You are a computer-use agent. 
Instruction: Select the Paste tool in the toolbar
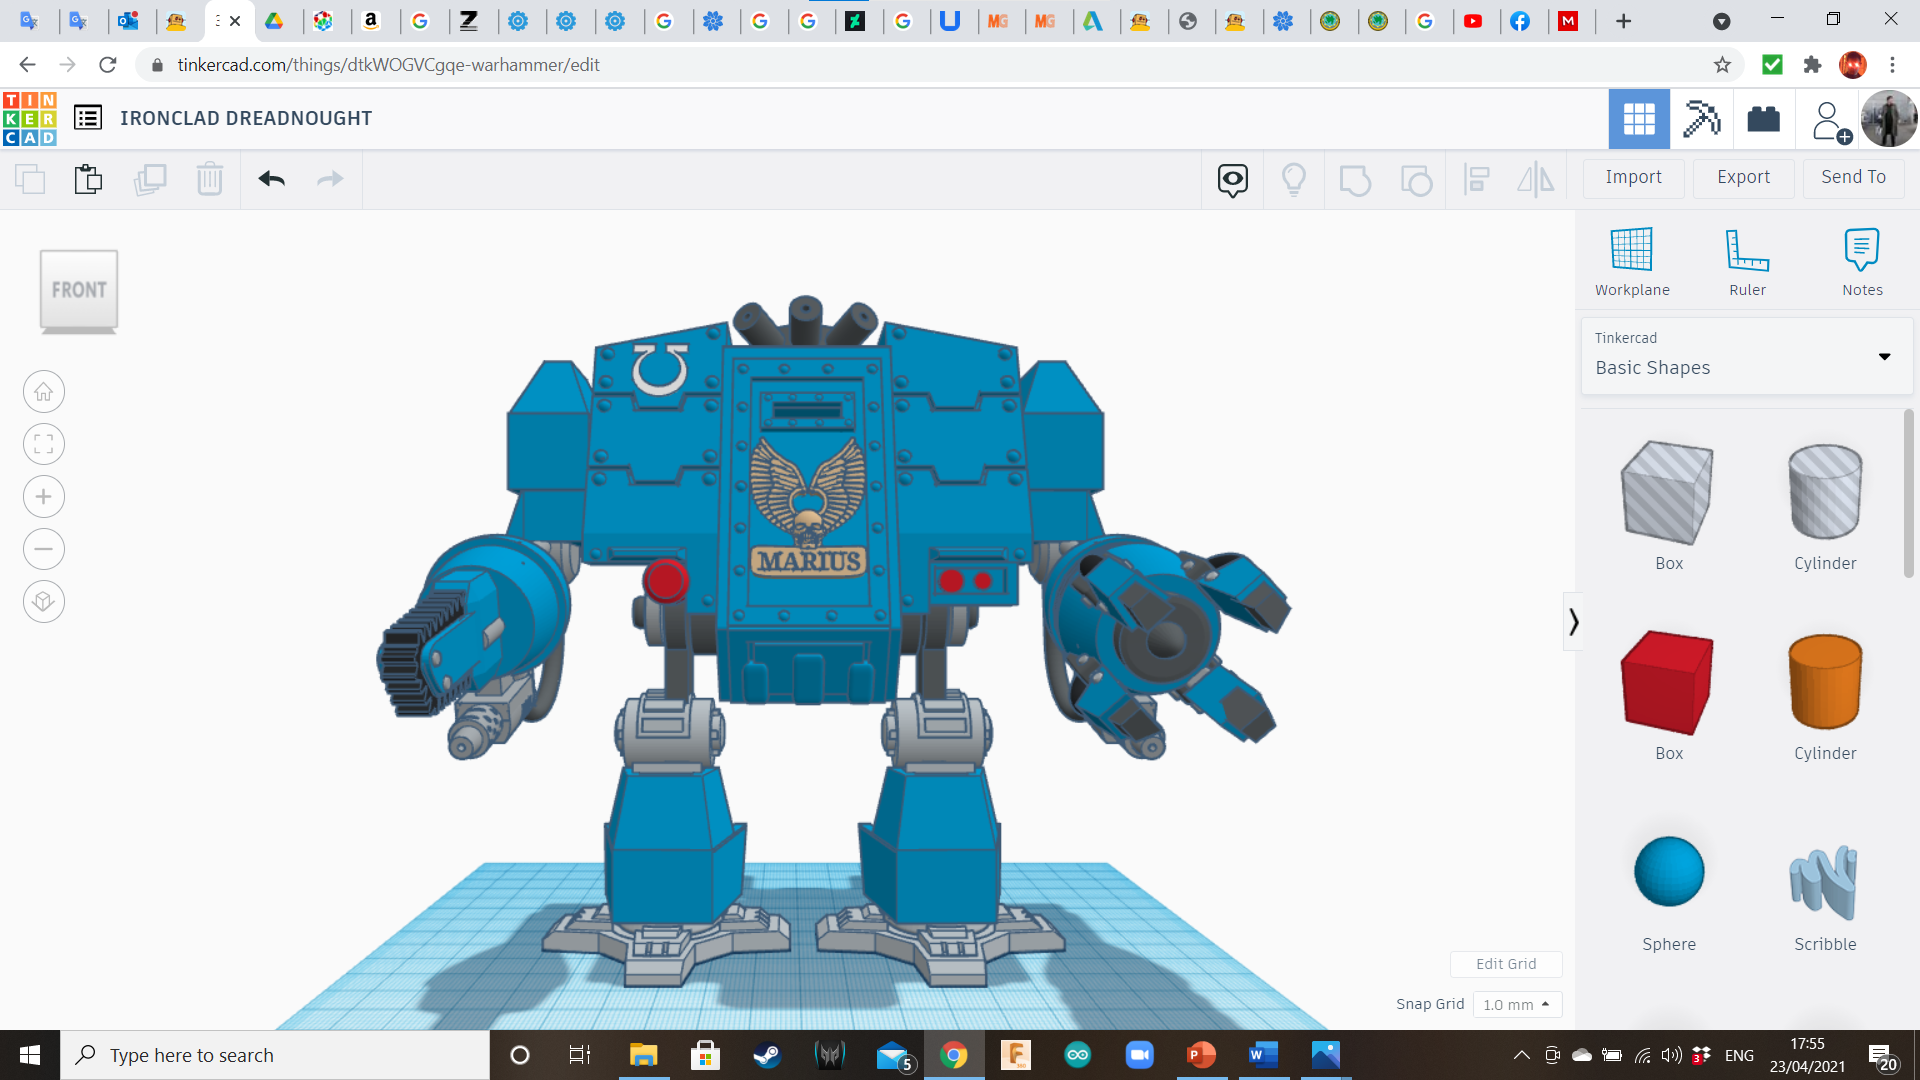click(87, 179)
